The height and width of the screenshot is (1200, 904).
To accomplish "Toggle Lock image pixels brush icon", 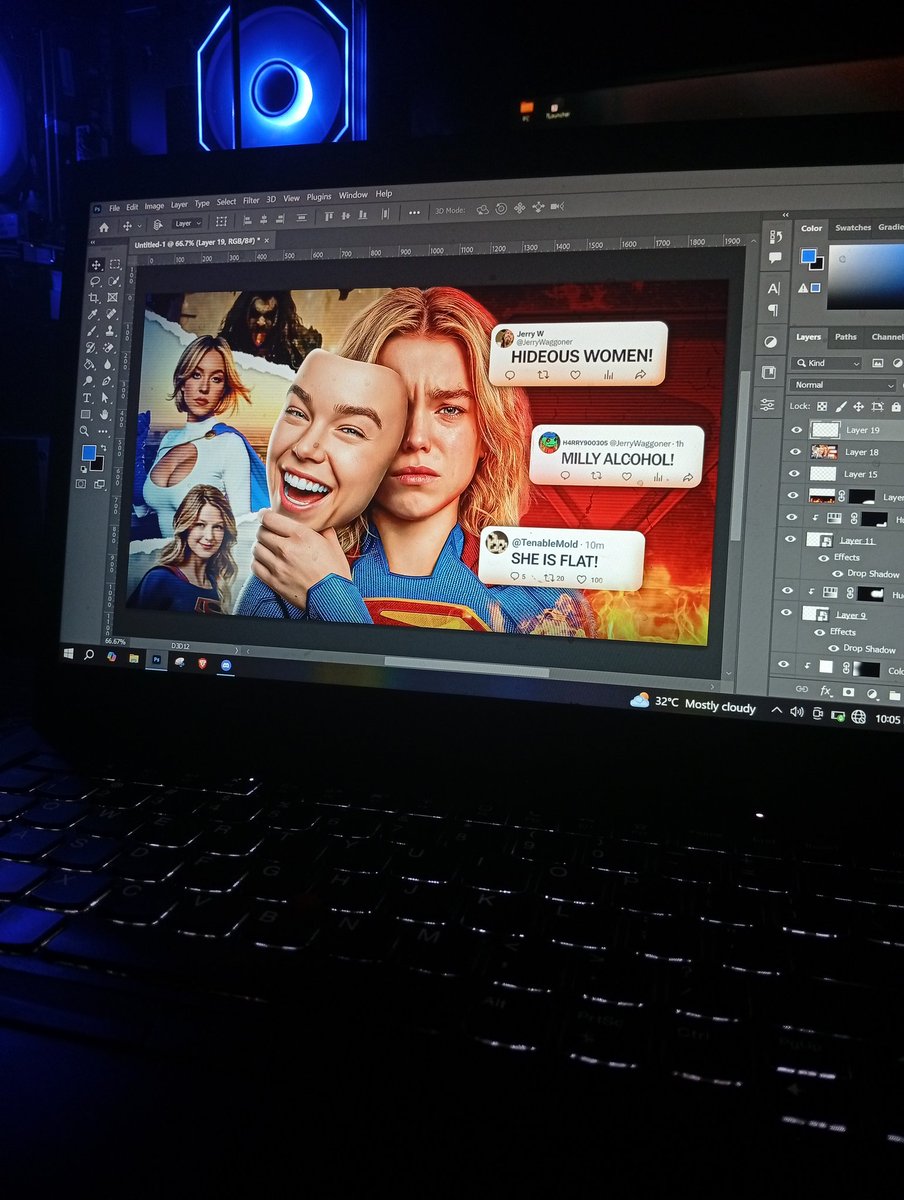I will coord(840,406).
